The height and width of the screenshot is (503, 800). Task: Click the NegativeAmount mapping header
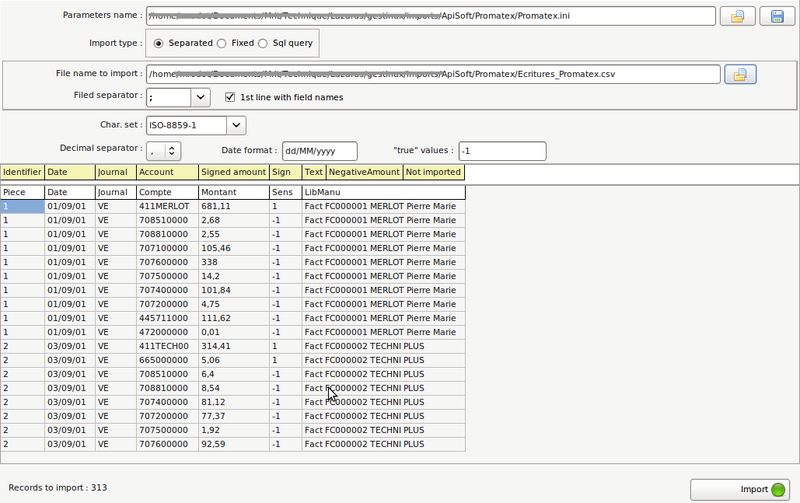coord(365,172)
